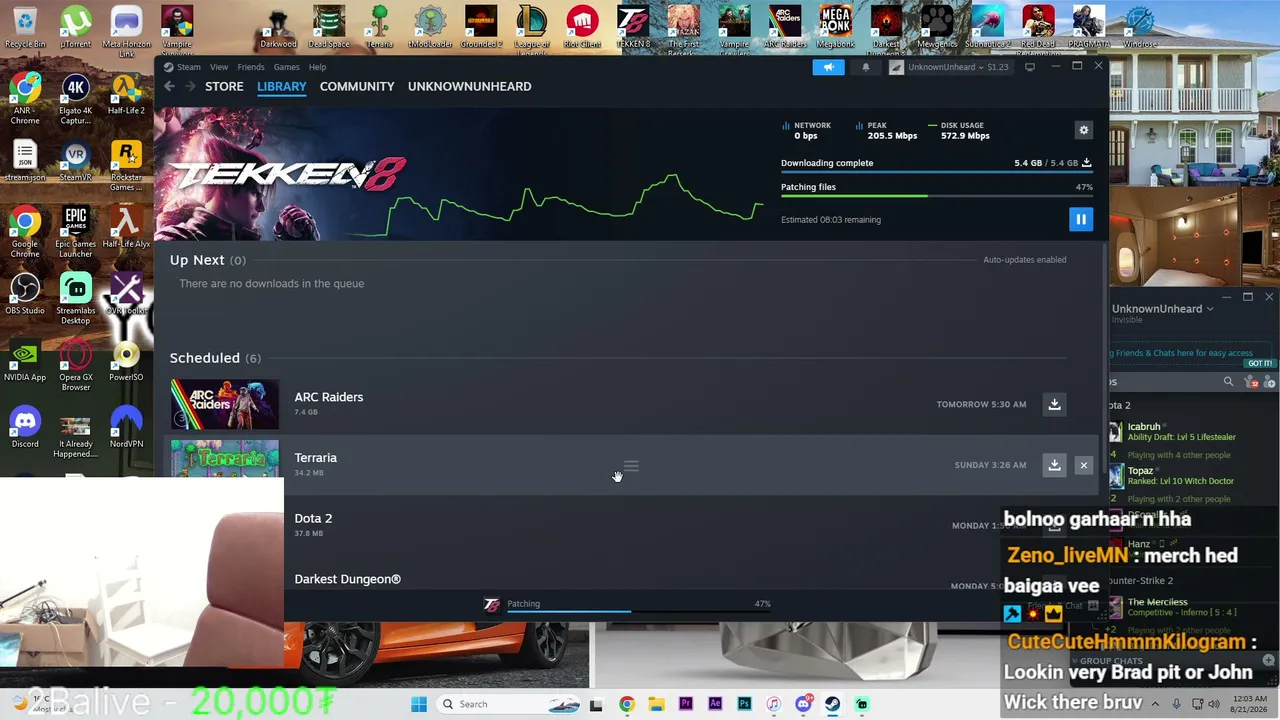
Task: Open taskbar clock and date
Action: tap(1250, 704)
